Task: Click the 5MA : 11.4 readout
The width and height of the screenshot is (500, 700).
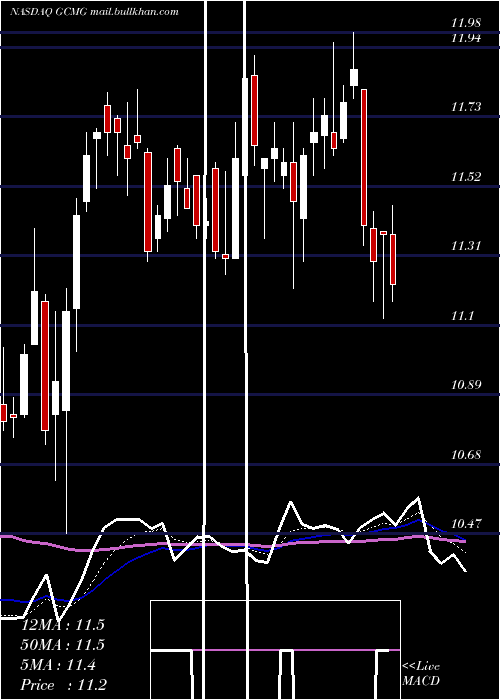Action: [x=58, y=665]
